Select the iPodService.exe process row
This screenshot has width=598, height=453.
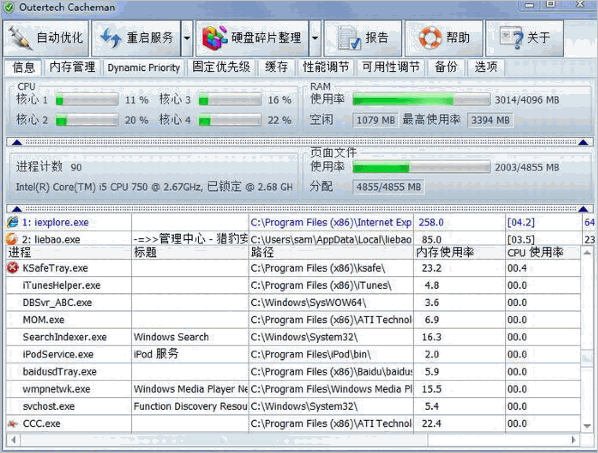pyautogui.click(x=293, y=354)
